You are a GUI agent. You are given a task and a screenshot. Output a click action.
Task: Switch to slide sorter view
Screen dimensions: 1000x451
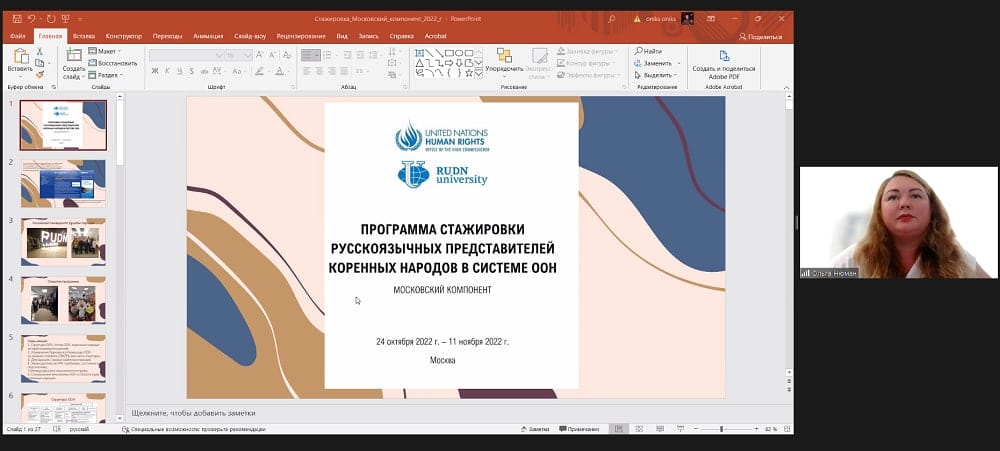(639, 429)
